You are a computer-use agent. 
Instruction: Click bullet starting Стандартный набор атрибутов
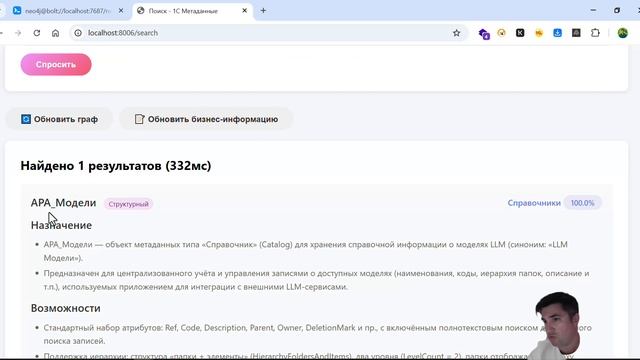click(x=318, y=334)
